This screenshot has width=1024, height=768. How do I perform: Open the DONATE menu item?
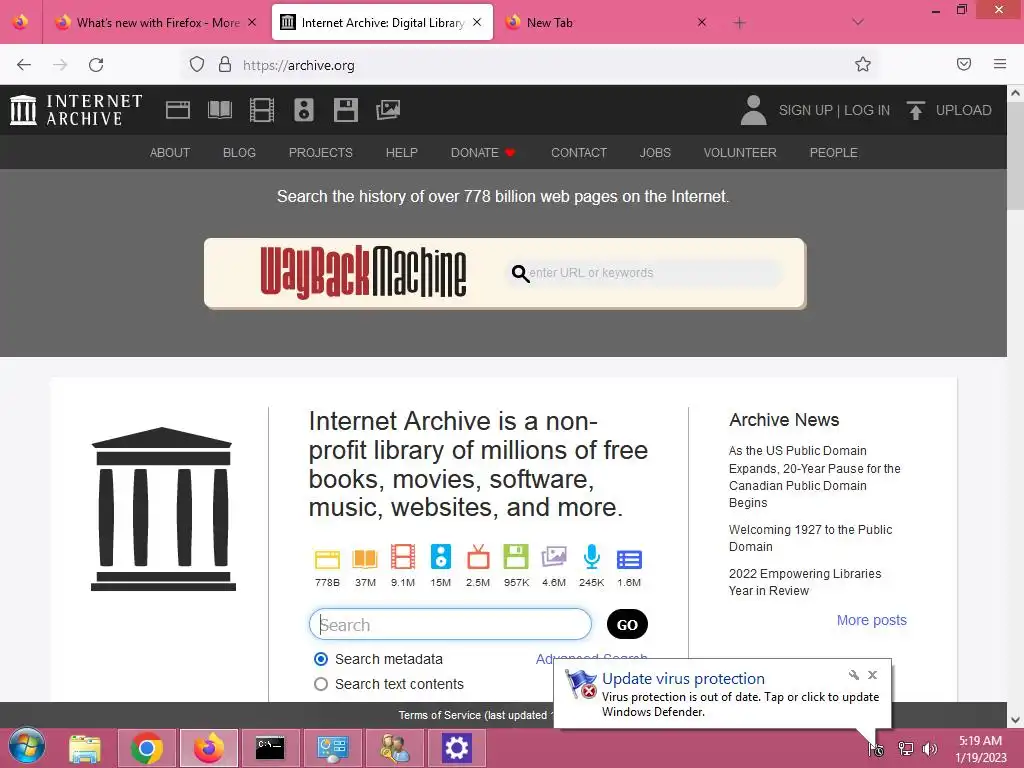(x=483, y=152)
